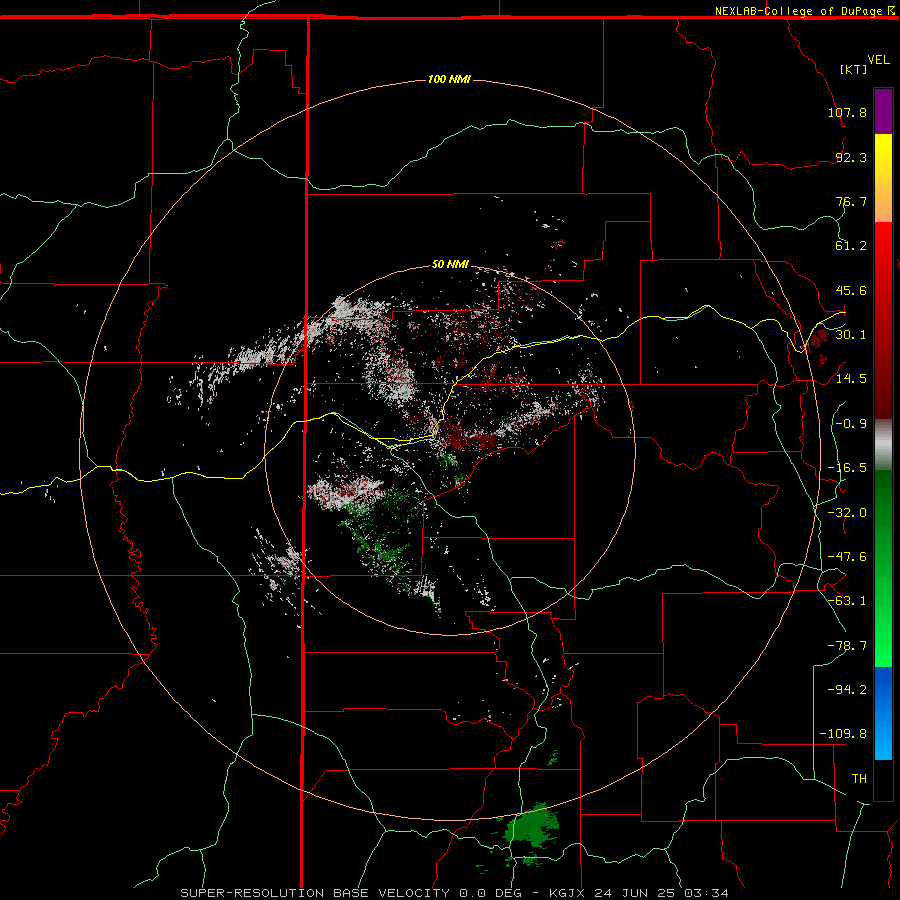
Task: Click the large green echo near the southern 100 NMI ring
Action: 531,827
